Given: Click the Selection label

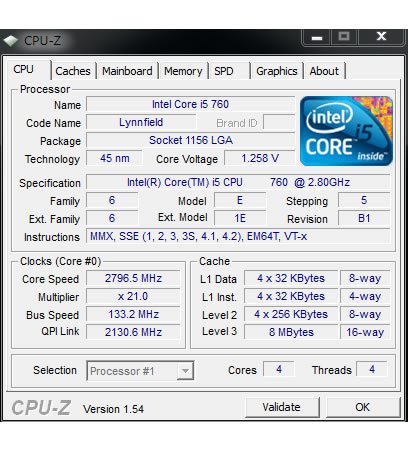Looking at the screenshot, I should pos(55,370).
